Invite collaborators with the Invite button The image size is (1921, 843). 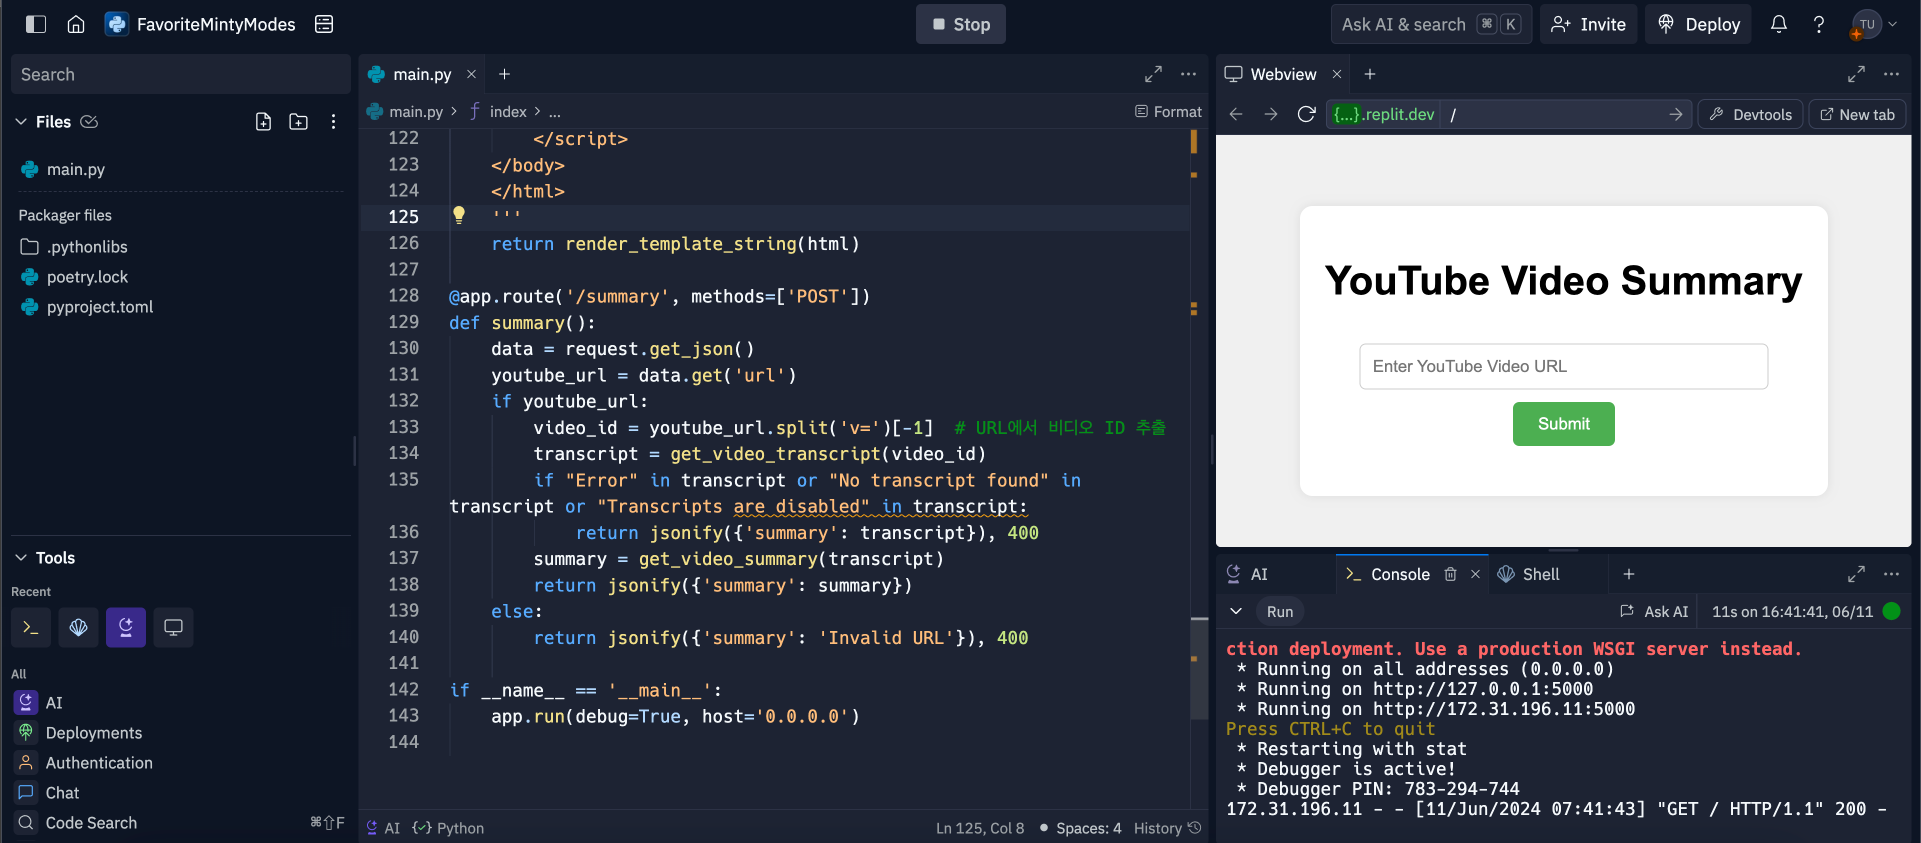[1588, 24]
